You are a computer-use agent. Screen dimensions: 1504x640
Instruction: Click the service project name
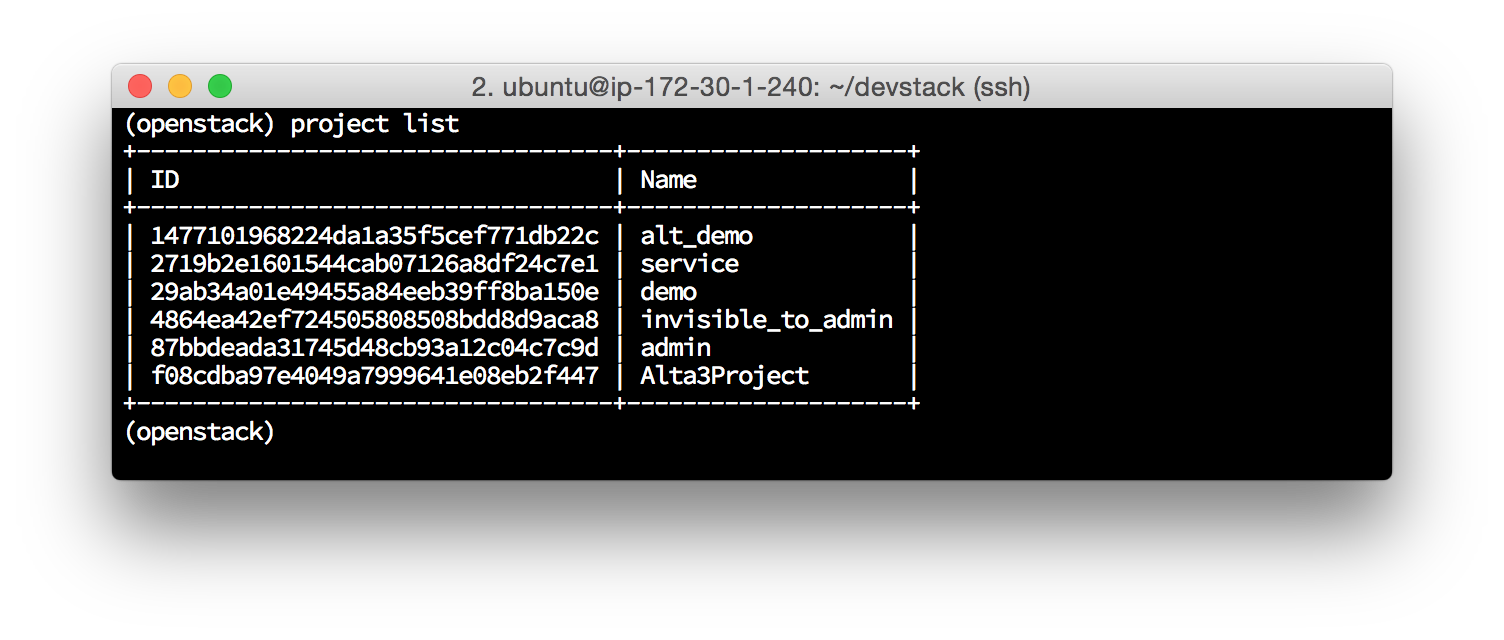pos(689,265)
